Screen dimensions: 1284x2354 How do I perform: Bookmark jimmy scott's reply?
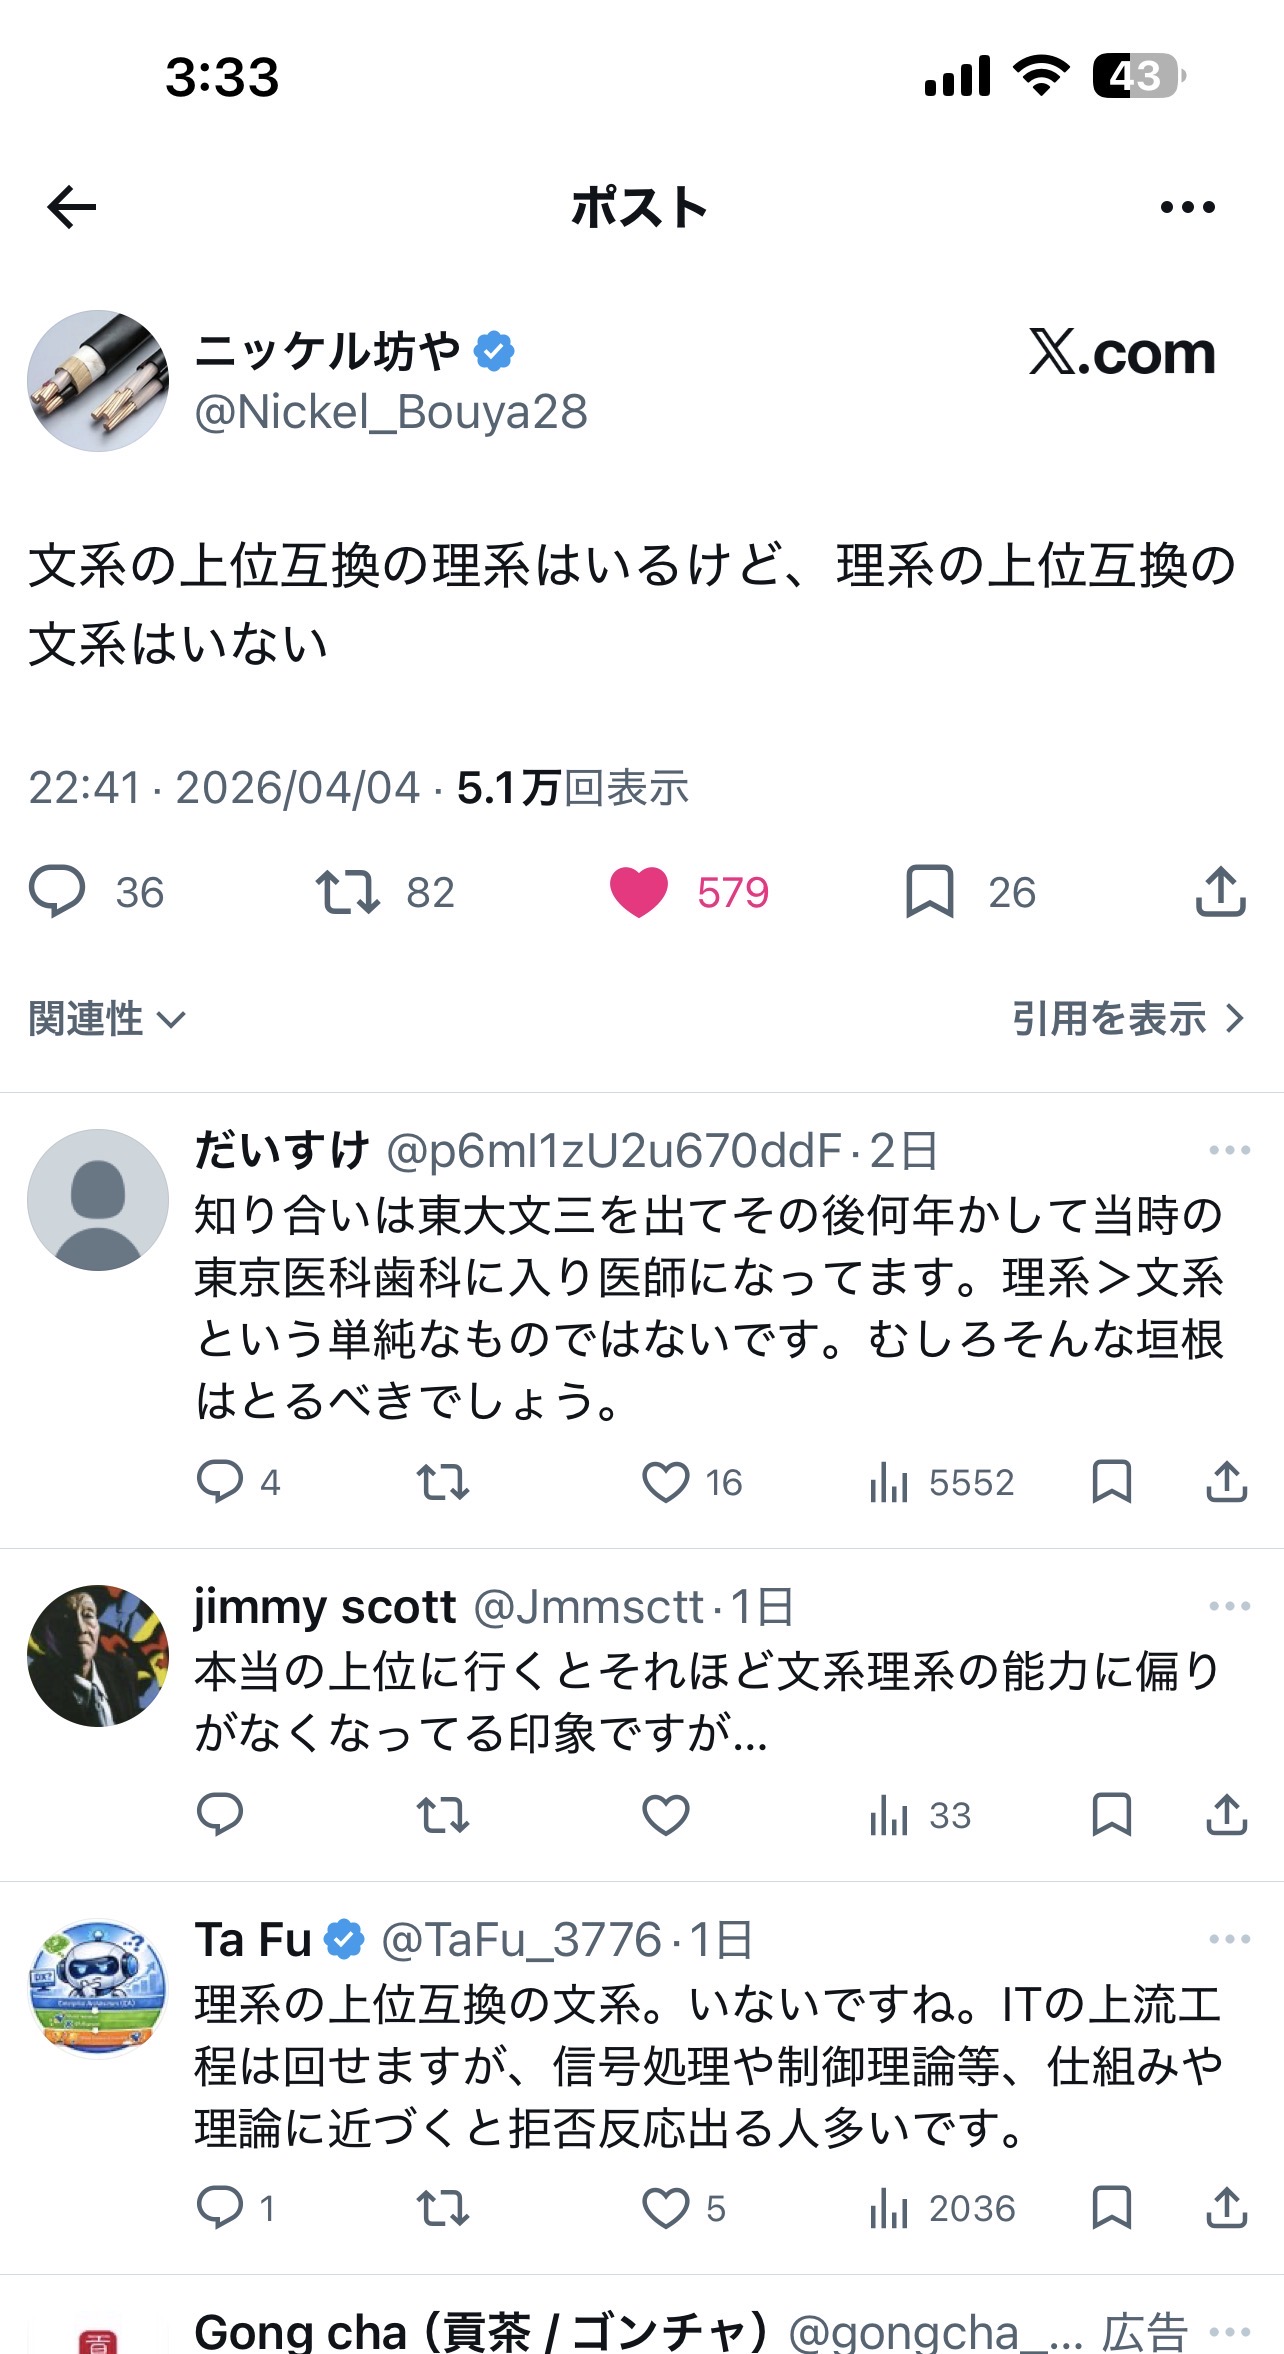click(x=1111, y=1814)
